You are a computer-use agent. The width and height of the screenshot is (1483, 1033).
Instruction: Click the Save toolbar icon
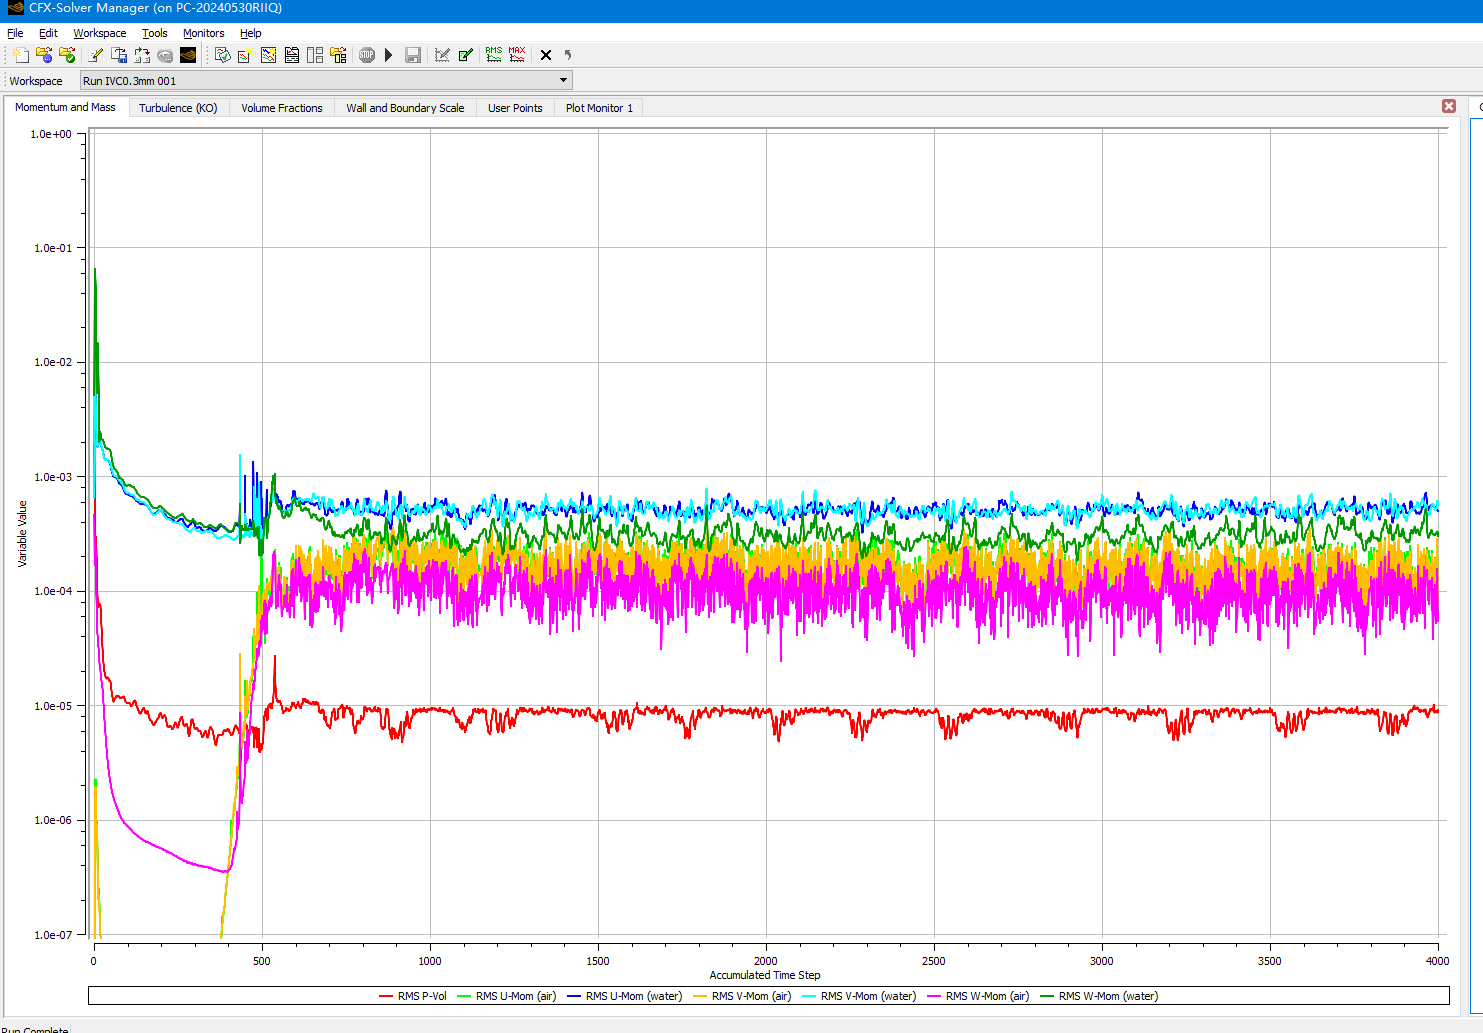[412, 55]
